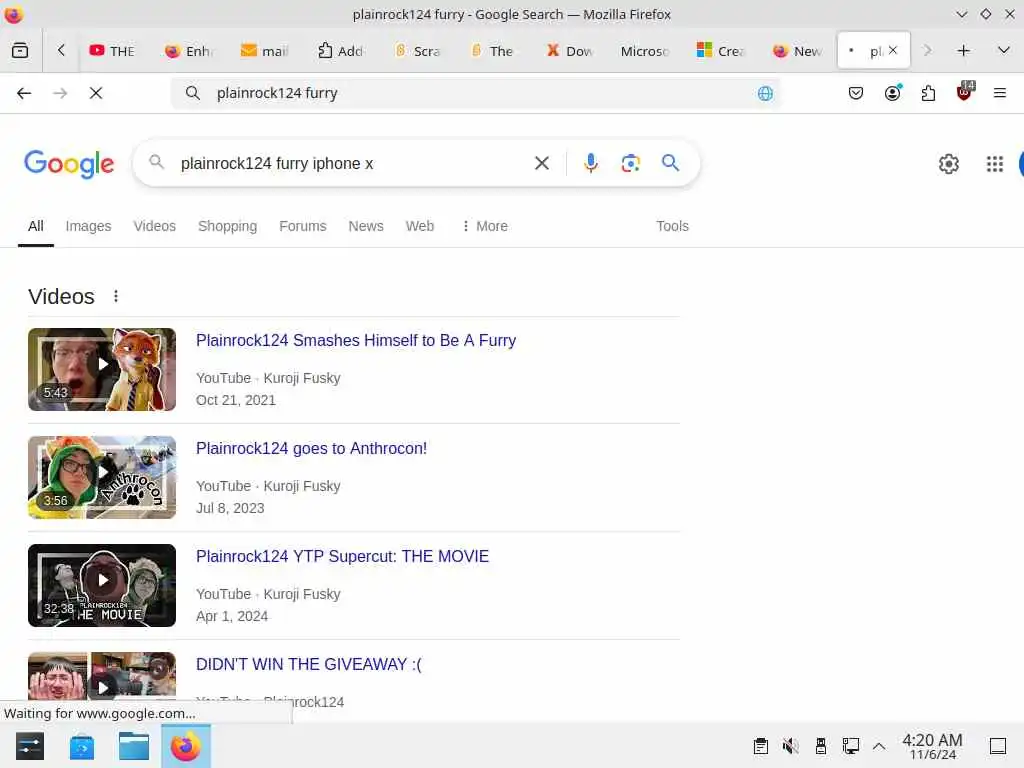1024x768 pixels.
Task: Clear the Google search box
Action: (542, 163)
